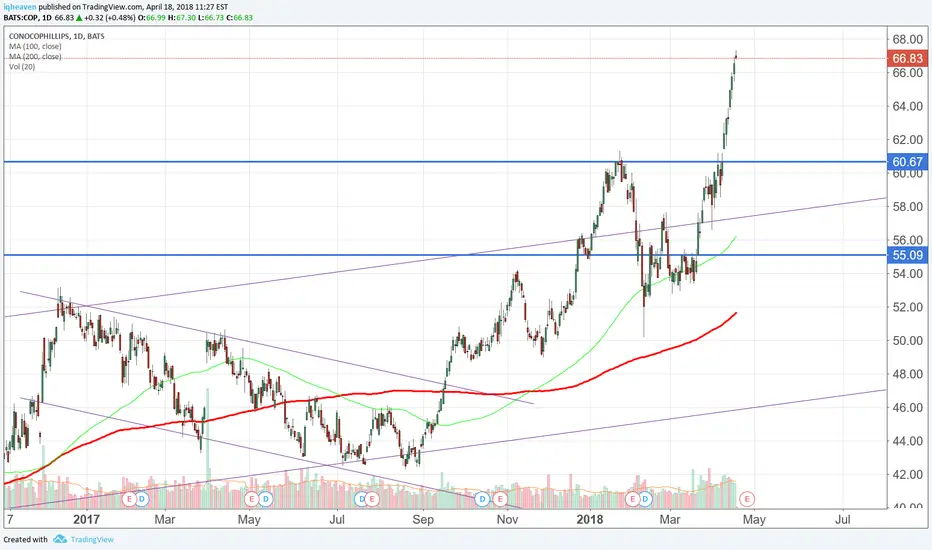Click the 46.00 price axis label
The width and height of the screenshot is (932, 550).
908,408
